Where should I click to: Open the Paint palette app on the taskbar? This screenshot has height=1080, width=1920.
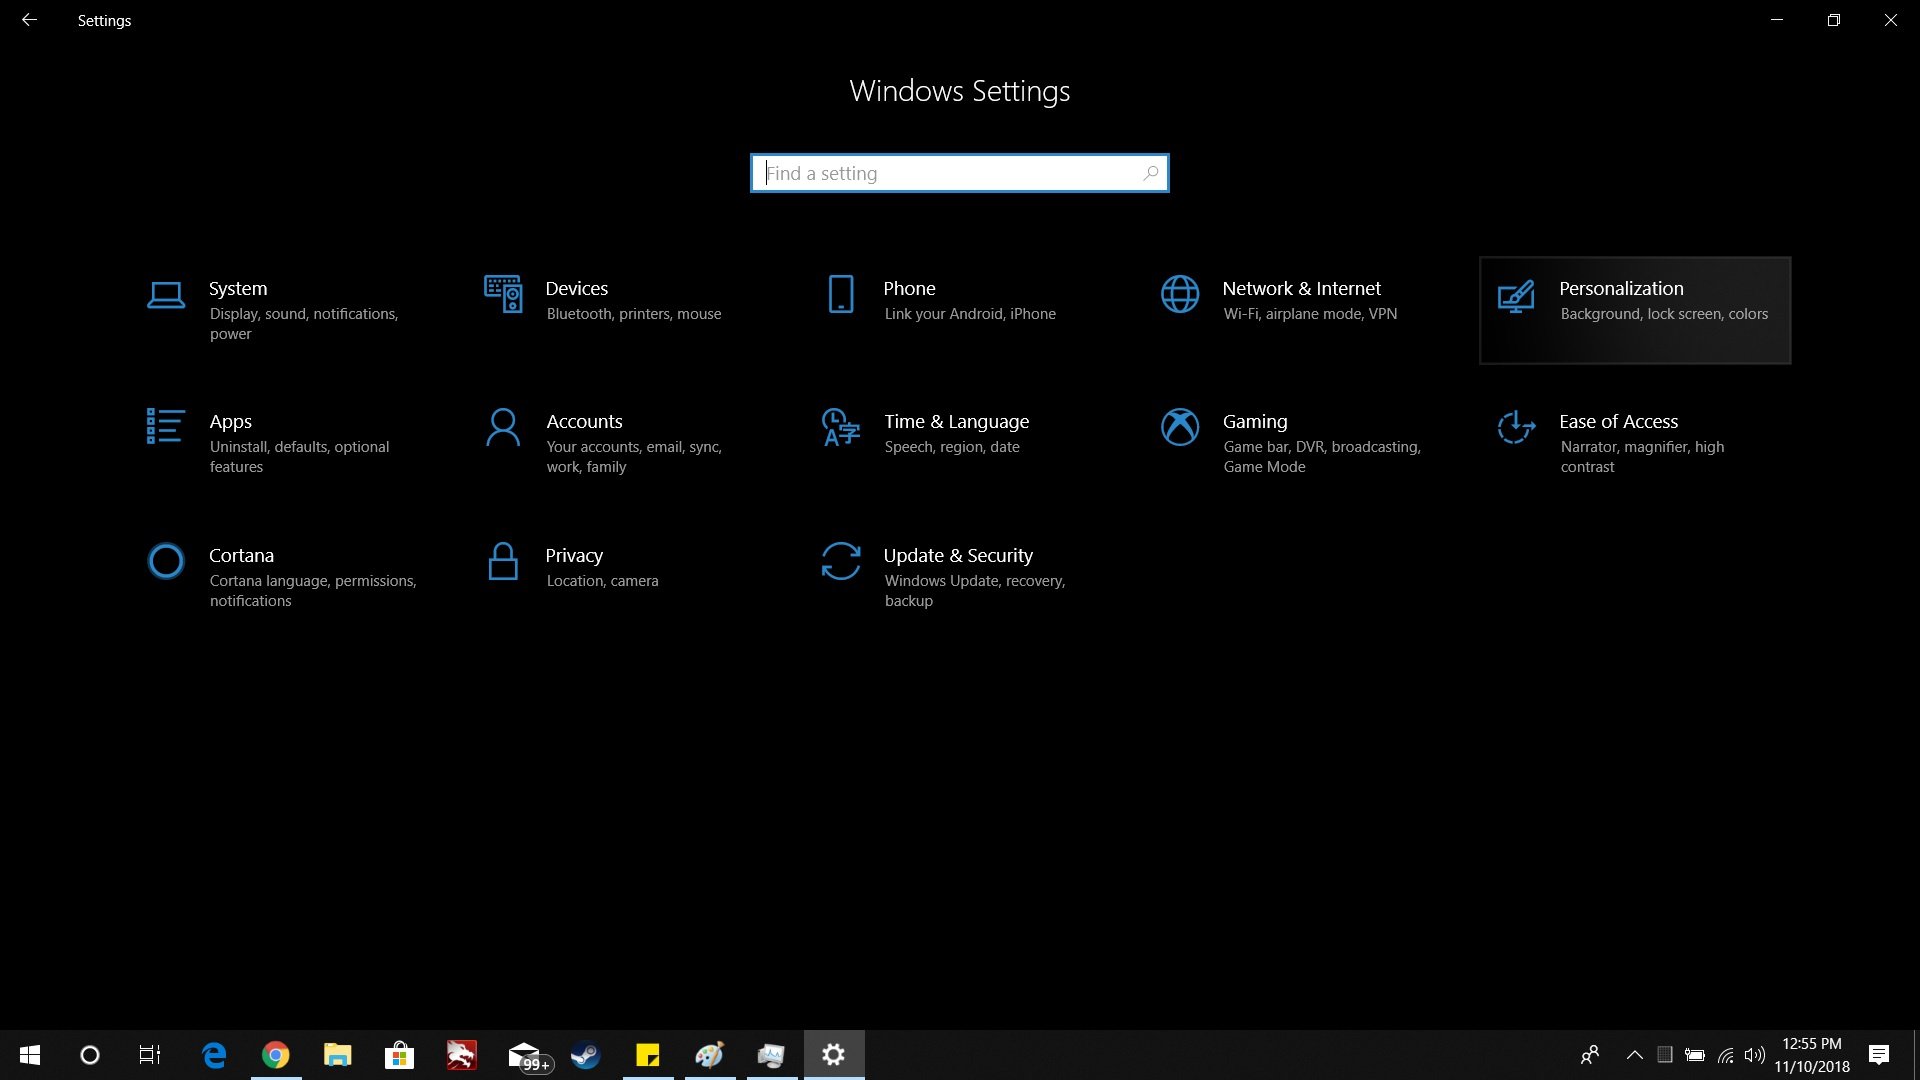710,1055
